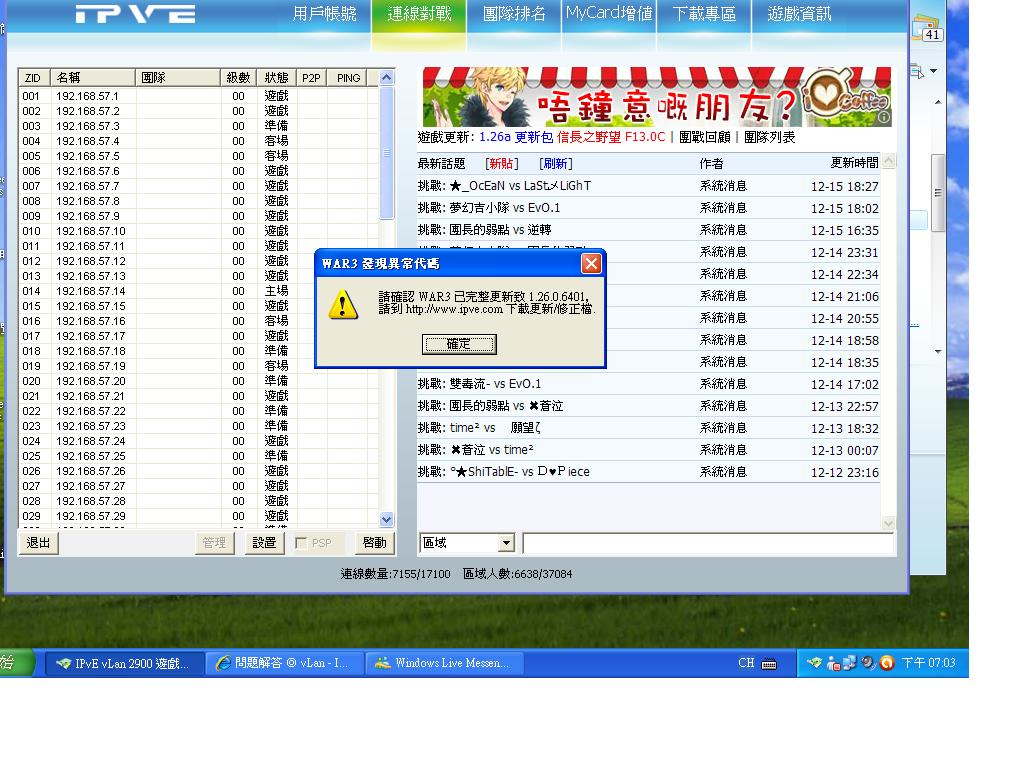Click the 新貼 link
Viewport: 1024px width, 768px height.
[x=502, y=163]
